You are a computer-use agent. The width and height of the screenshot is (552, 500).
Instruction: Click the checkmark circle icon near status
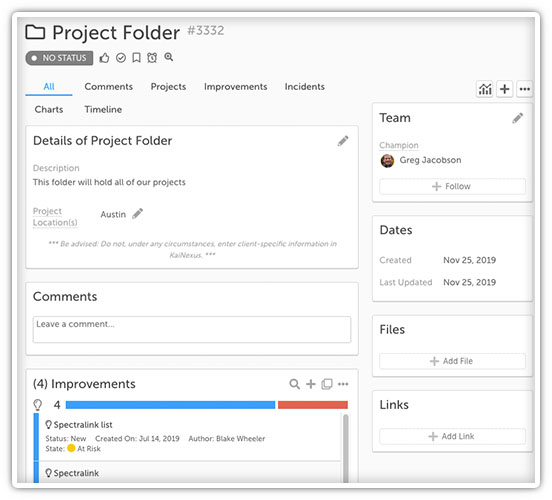pos(121,58)
